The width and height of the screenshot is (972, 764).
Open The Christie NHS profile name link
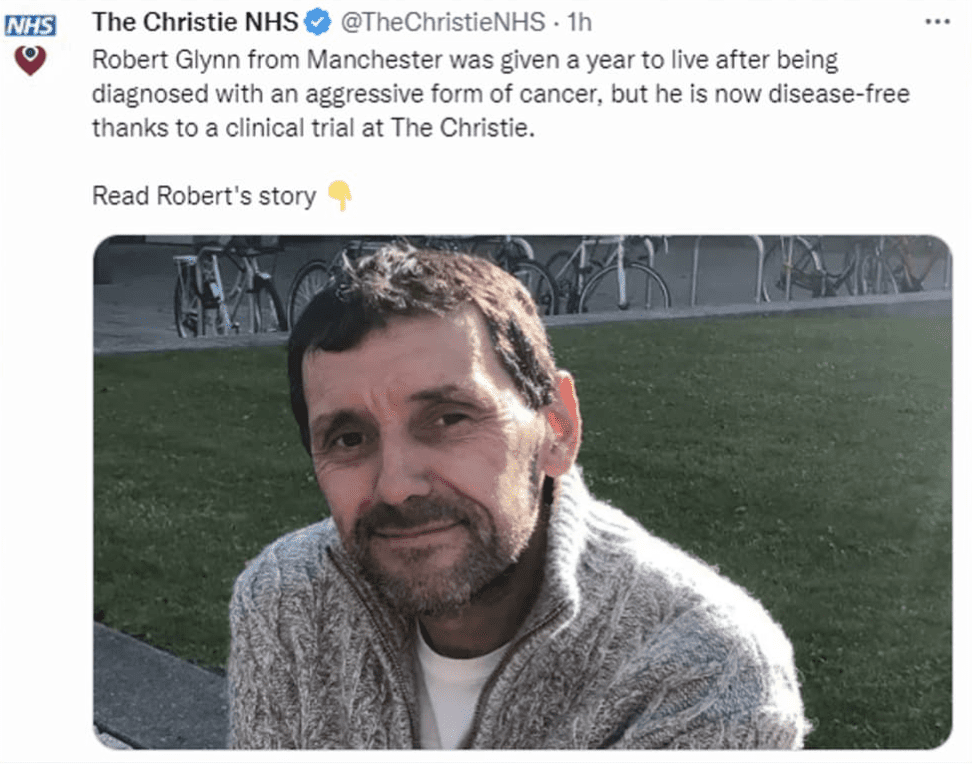click(195, 22)
